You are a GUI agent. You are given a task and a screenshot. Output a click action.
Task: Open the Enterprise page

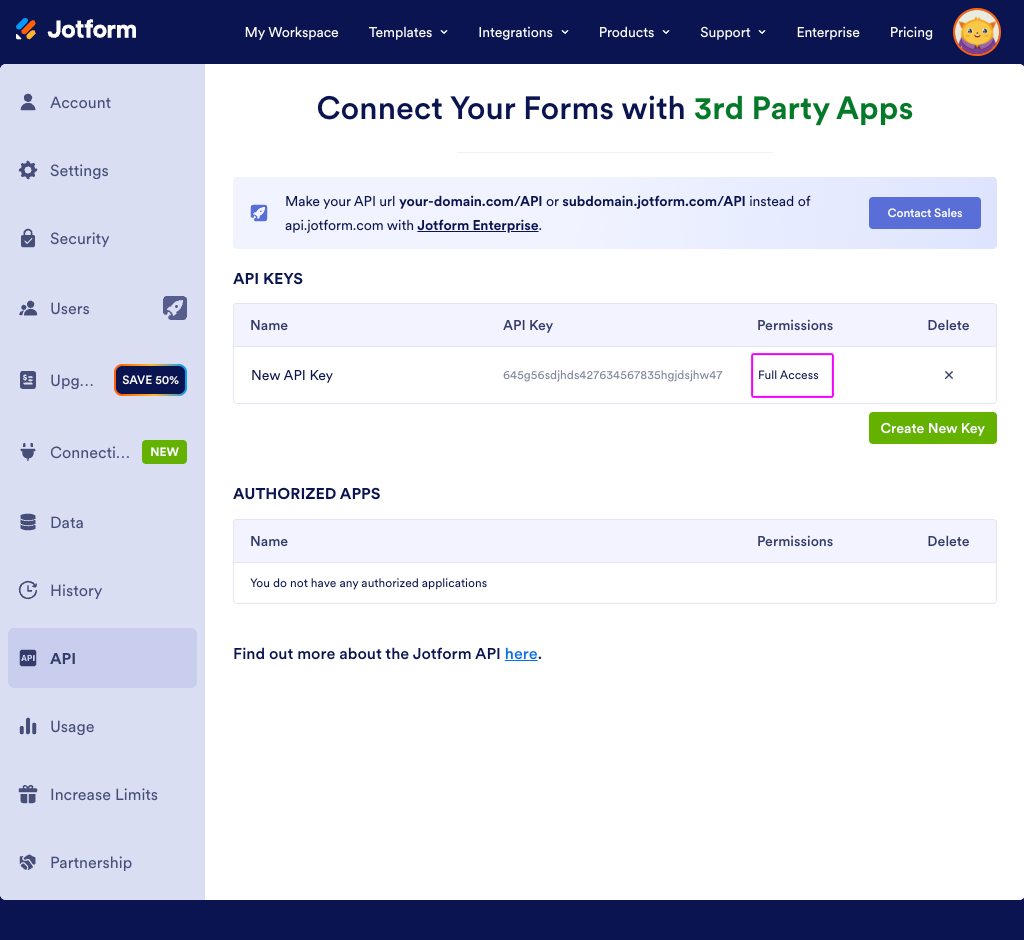click(x=827, y=32)
